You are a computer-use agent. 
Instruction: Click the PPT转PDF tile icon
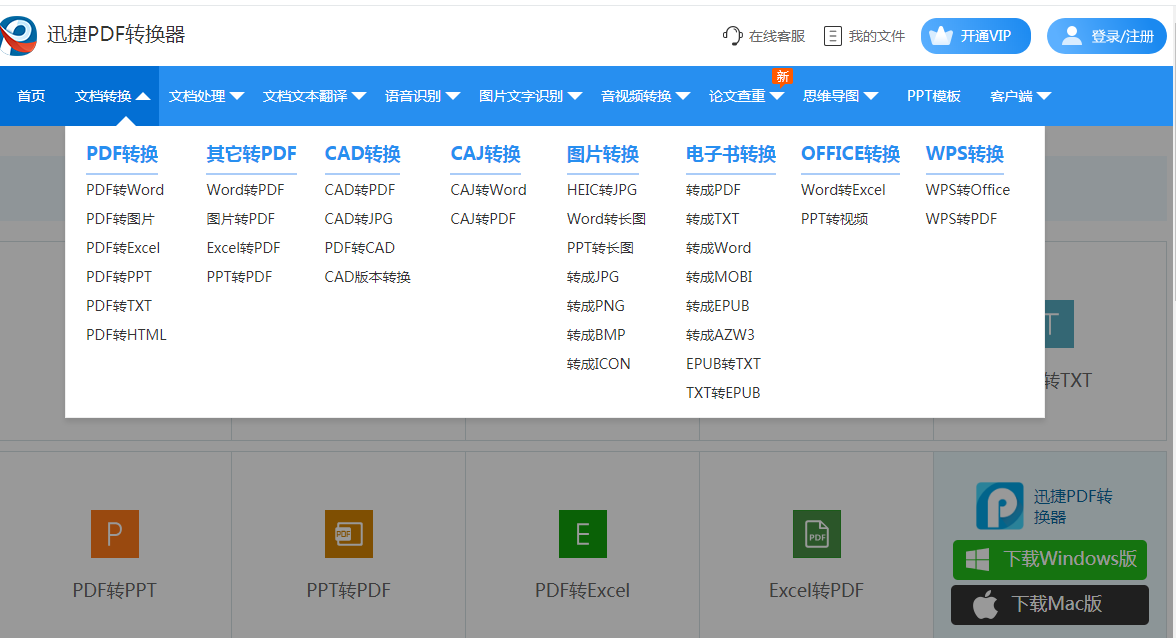click(x=348, y=534)
